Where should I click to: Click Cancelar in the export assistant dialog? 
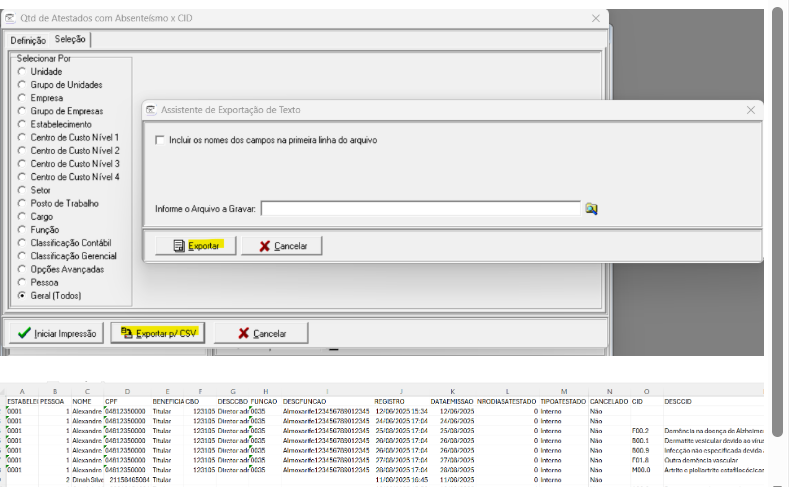point(282,246)
